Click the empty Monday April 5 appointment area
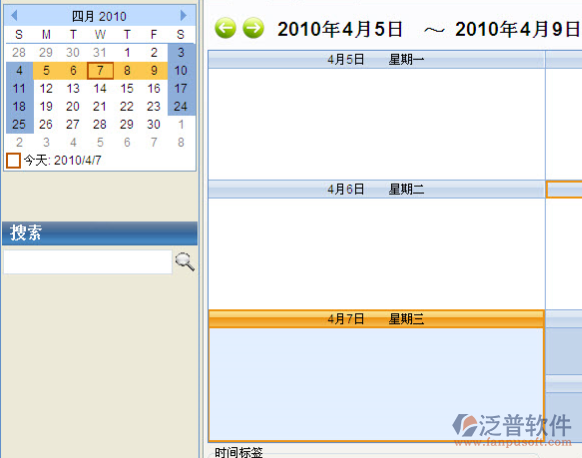The height and width of the screenshot is (458, 582). point(376,124)
